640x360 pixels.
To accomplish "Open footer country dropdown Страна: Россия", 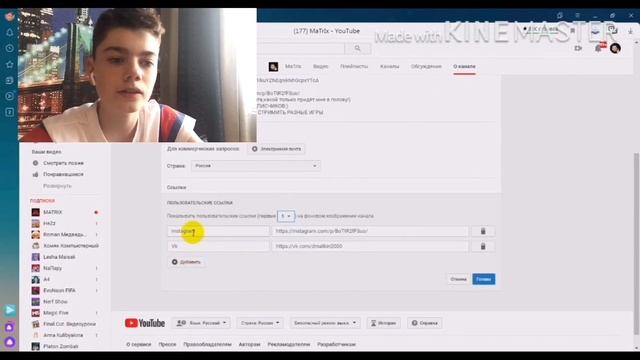I will click(x=260, y=323).
